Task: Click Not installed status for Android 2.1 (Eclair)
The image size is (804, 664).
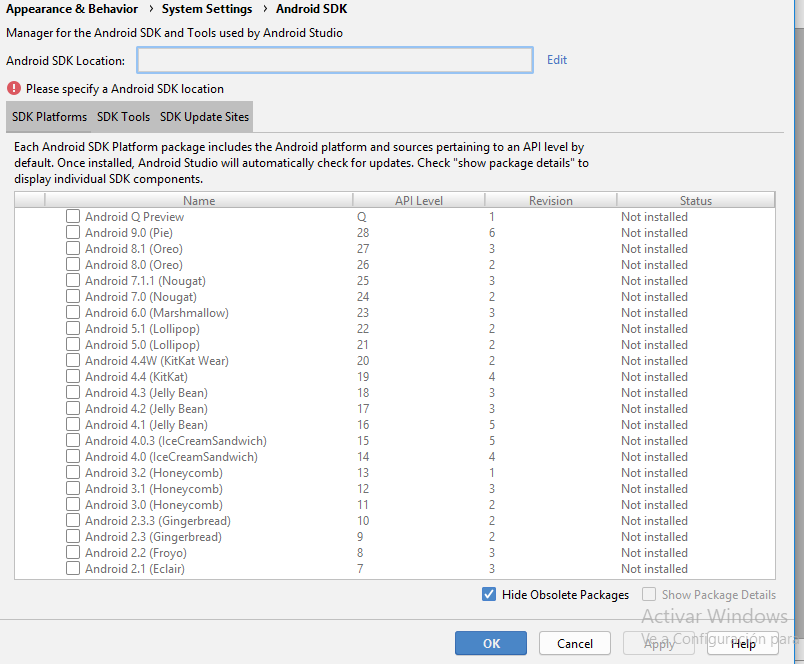Action: tap(654, 569)
